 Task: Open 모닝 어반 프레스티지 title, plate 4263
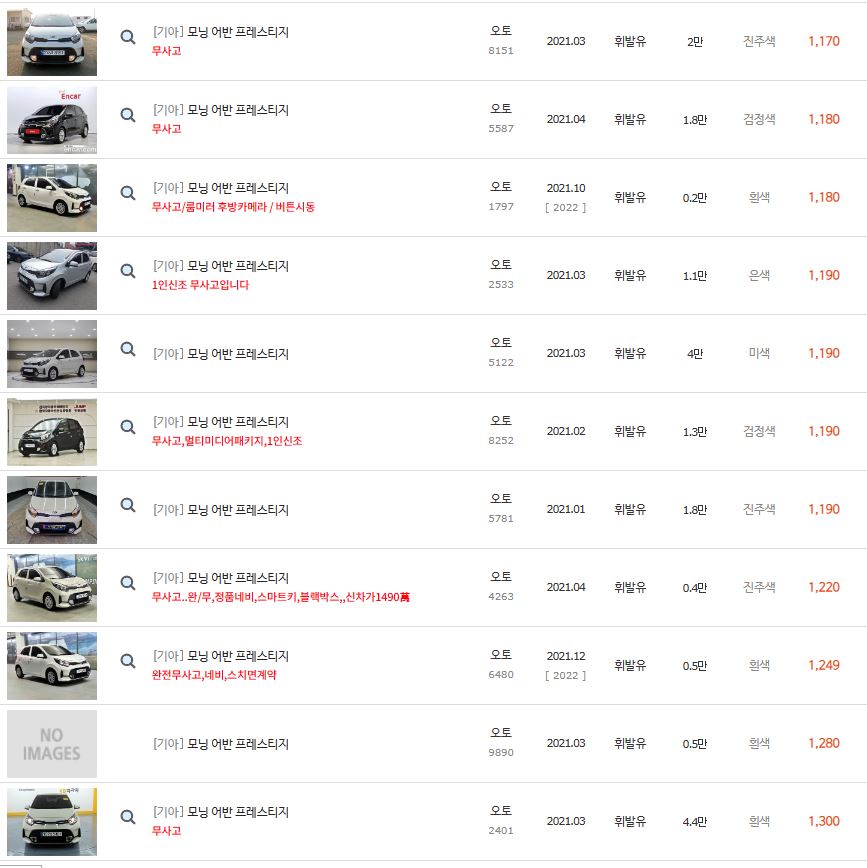point(238,578)
